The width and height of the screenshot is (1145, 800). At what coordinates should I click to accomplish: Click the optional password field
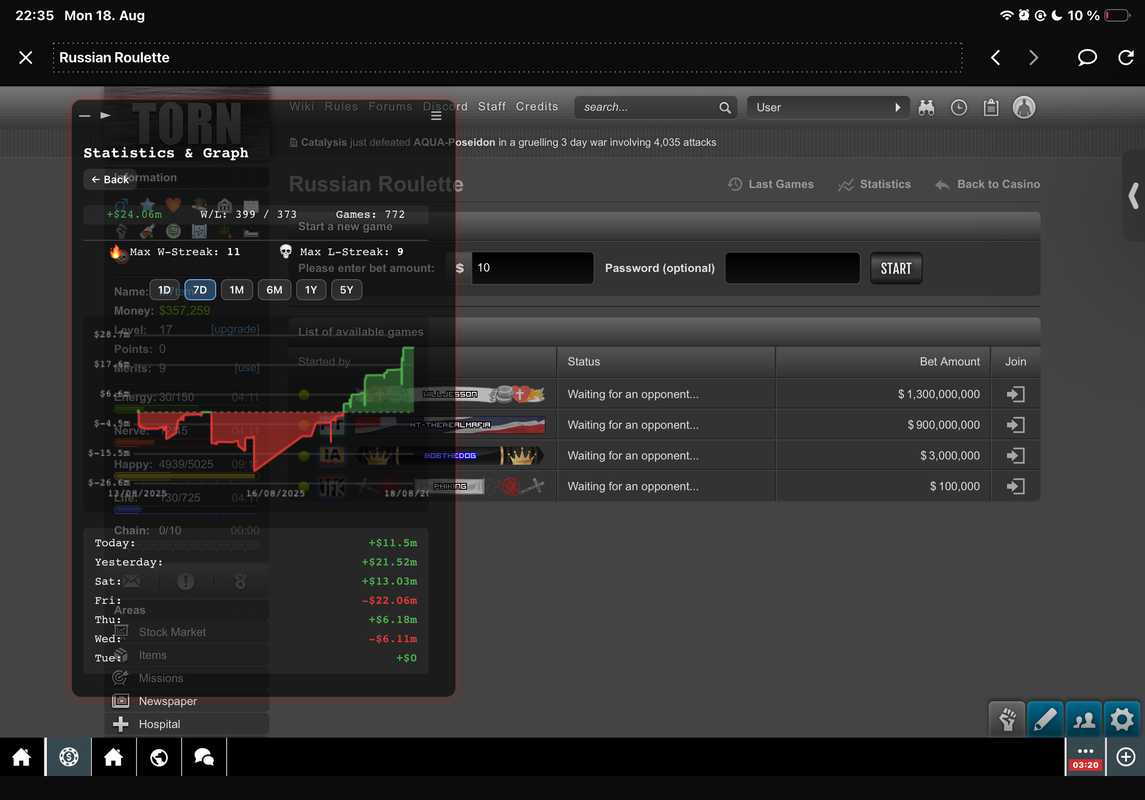pos(792,268)
